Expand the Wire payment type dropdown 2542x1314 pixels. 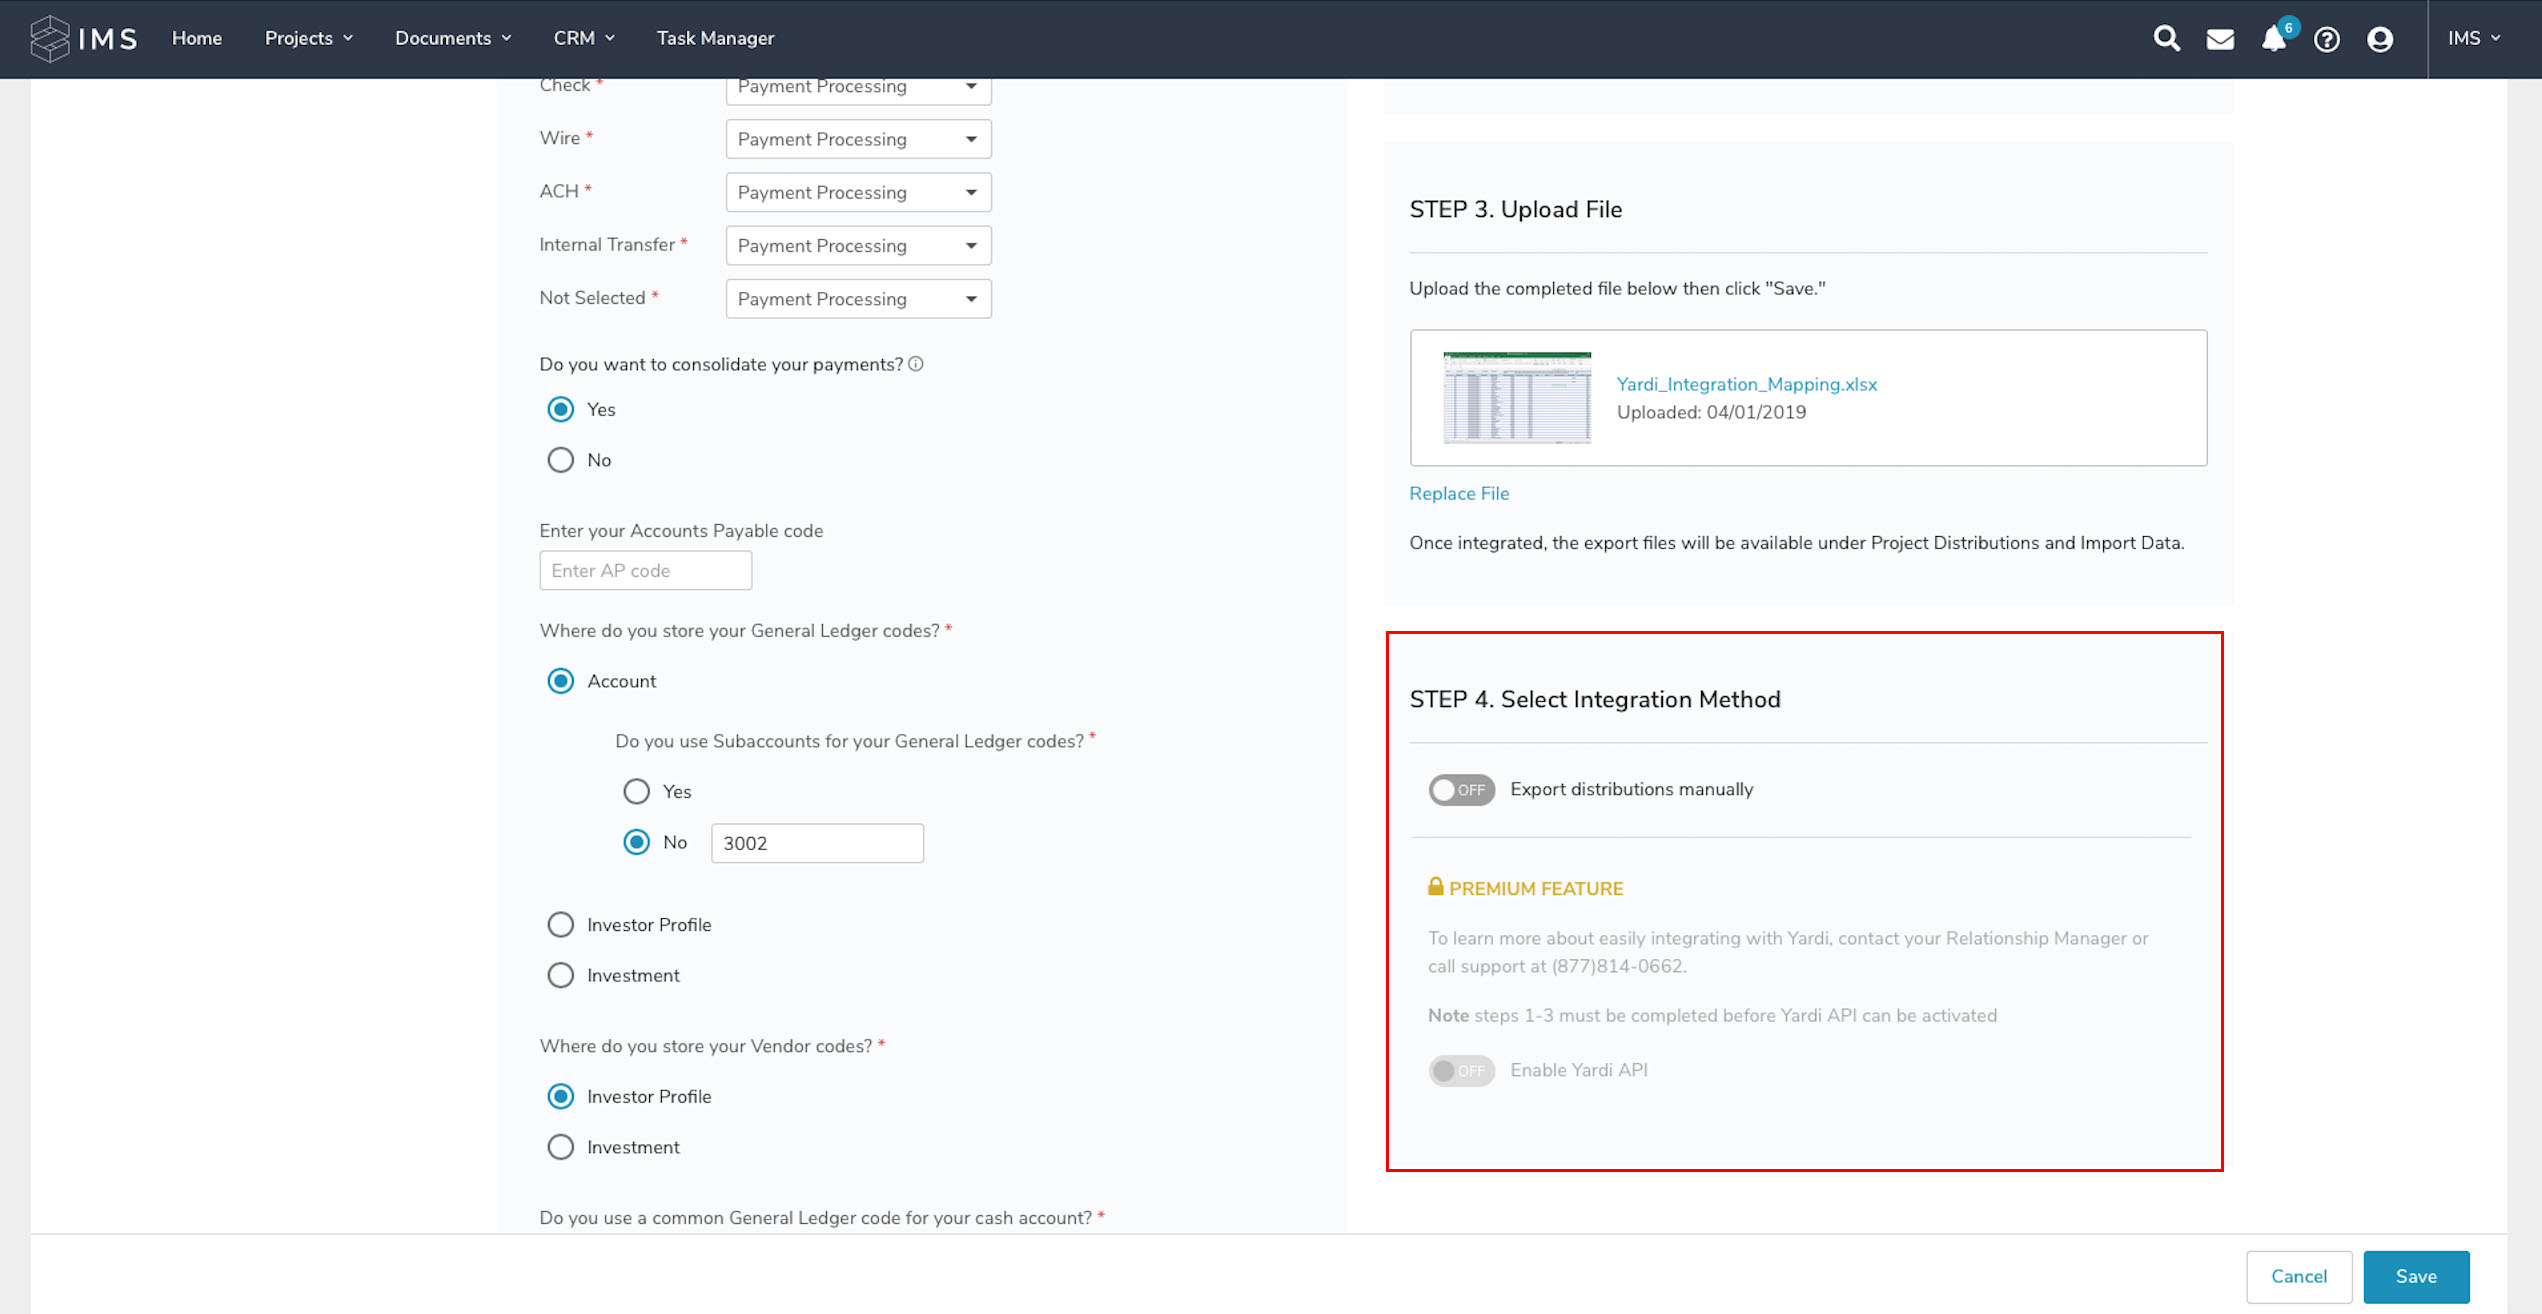[x=969, y=137]
